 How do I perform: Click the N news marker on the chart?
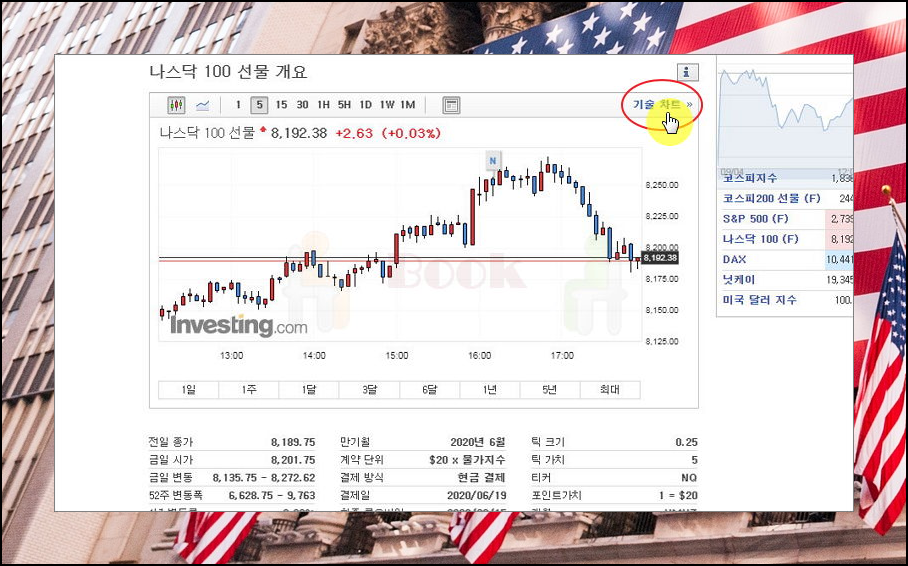click(x=493, y=160)
